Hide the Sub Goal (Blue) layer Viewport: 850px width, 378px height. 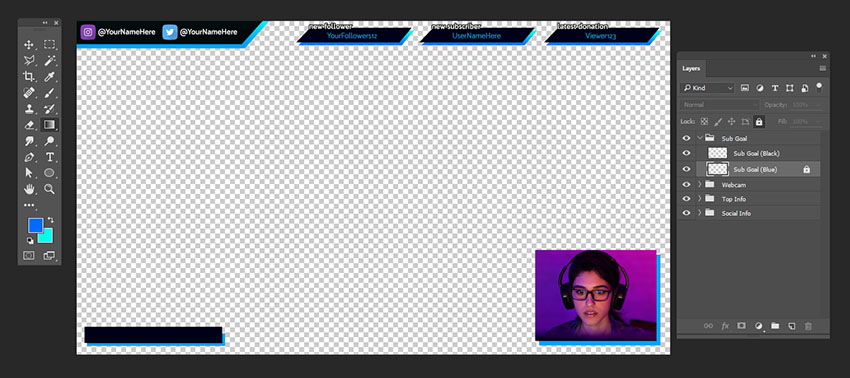[x=686, y=169]
